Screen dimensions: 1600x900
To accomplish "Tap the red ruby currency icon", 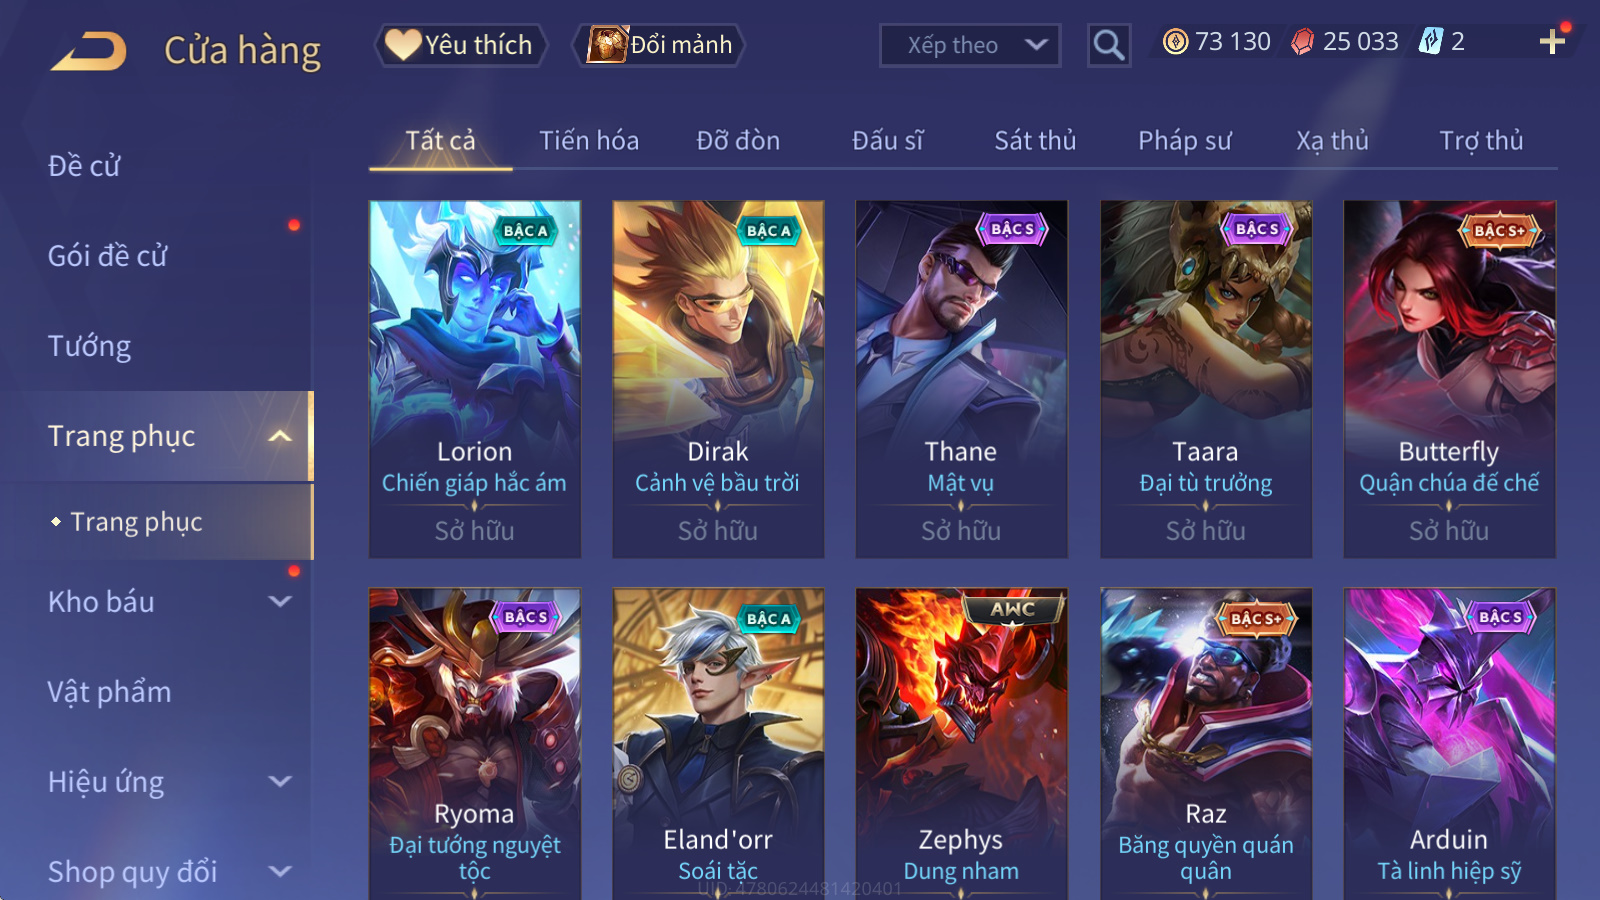I will (x=1302, y=41).
